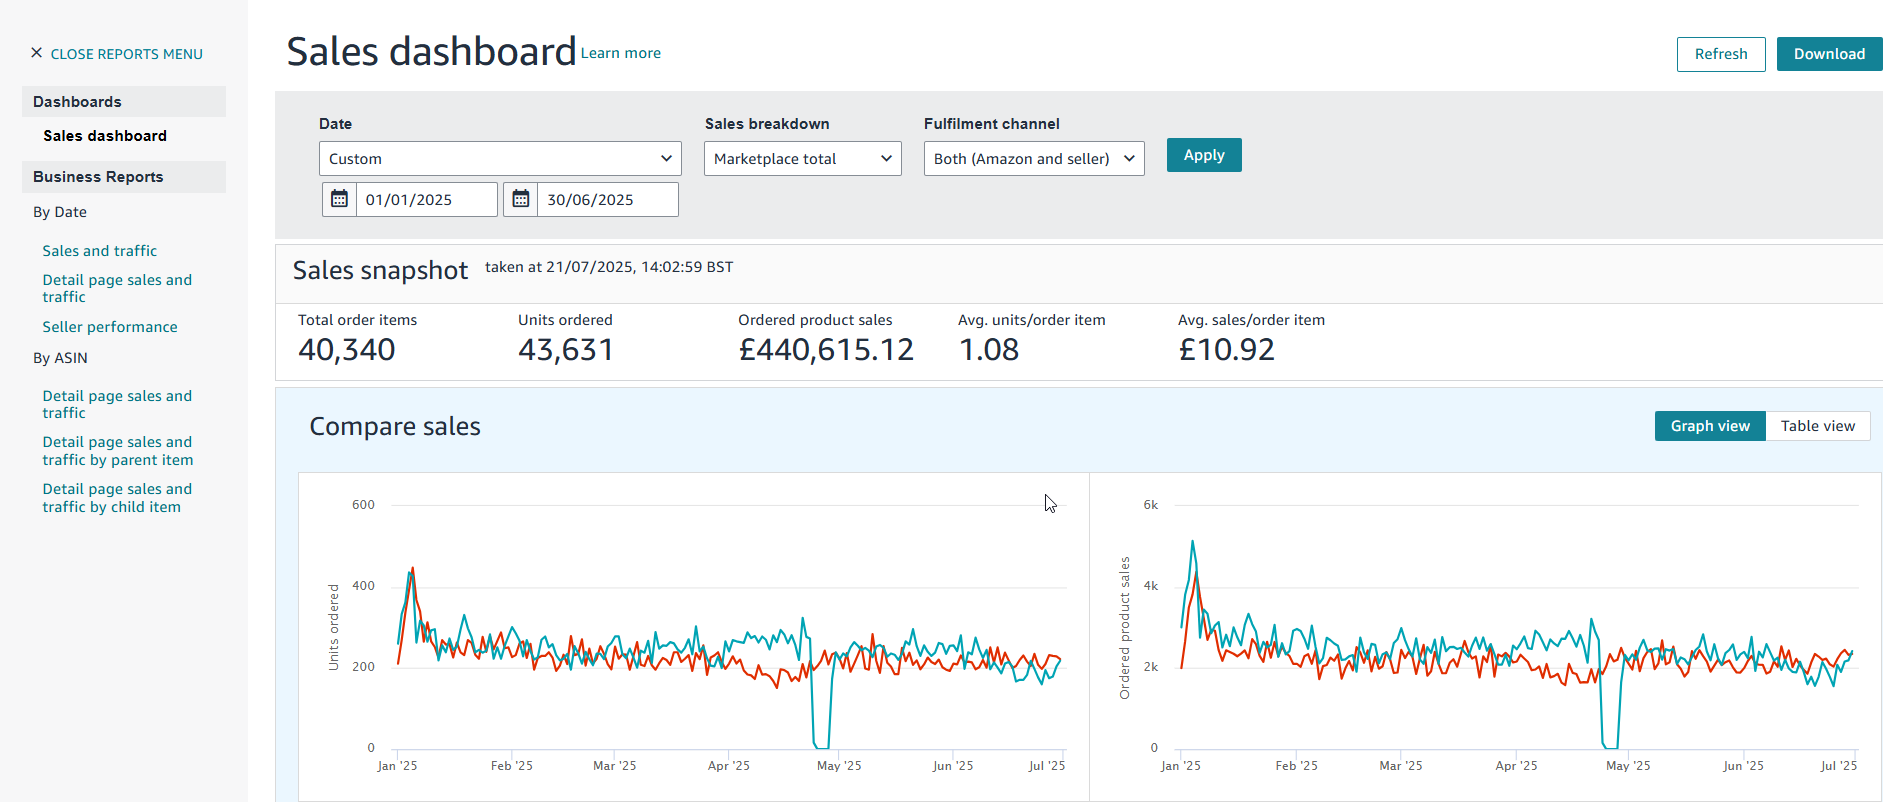1883x802 pixels.
Task: Click the start date calendar icon
Action: (x=339, y=199)
